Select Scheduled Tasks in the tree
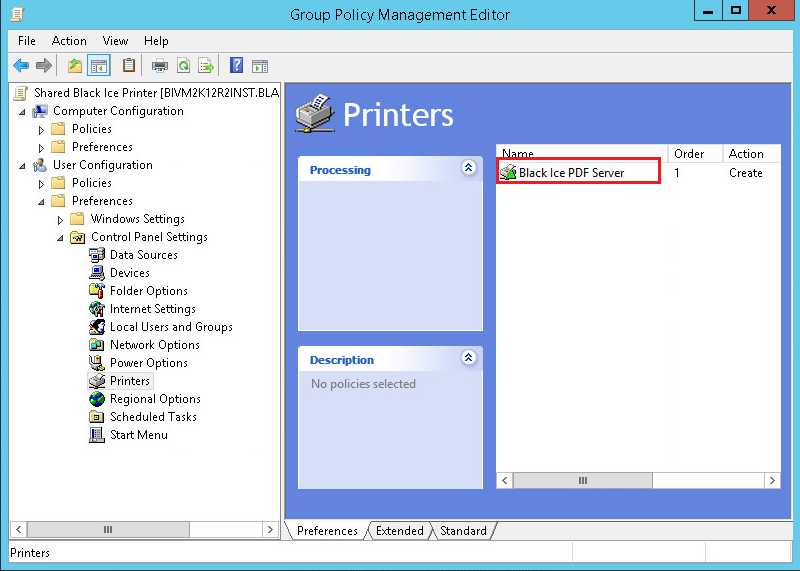800x571 pixels. [153, 417]
